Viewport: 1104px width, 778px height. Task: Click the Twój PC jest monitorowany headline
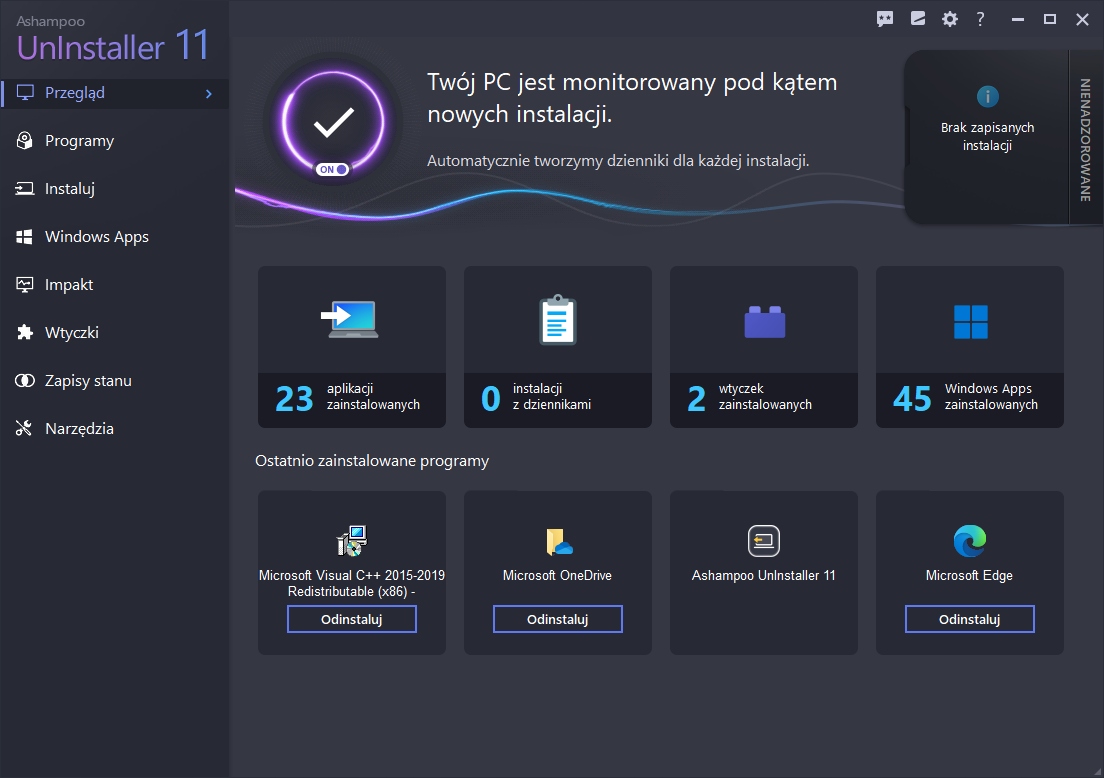coord(632,98)
